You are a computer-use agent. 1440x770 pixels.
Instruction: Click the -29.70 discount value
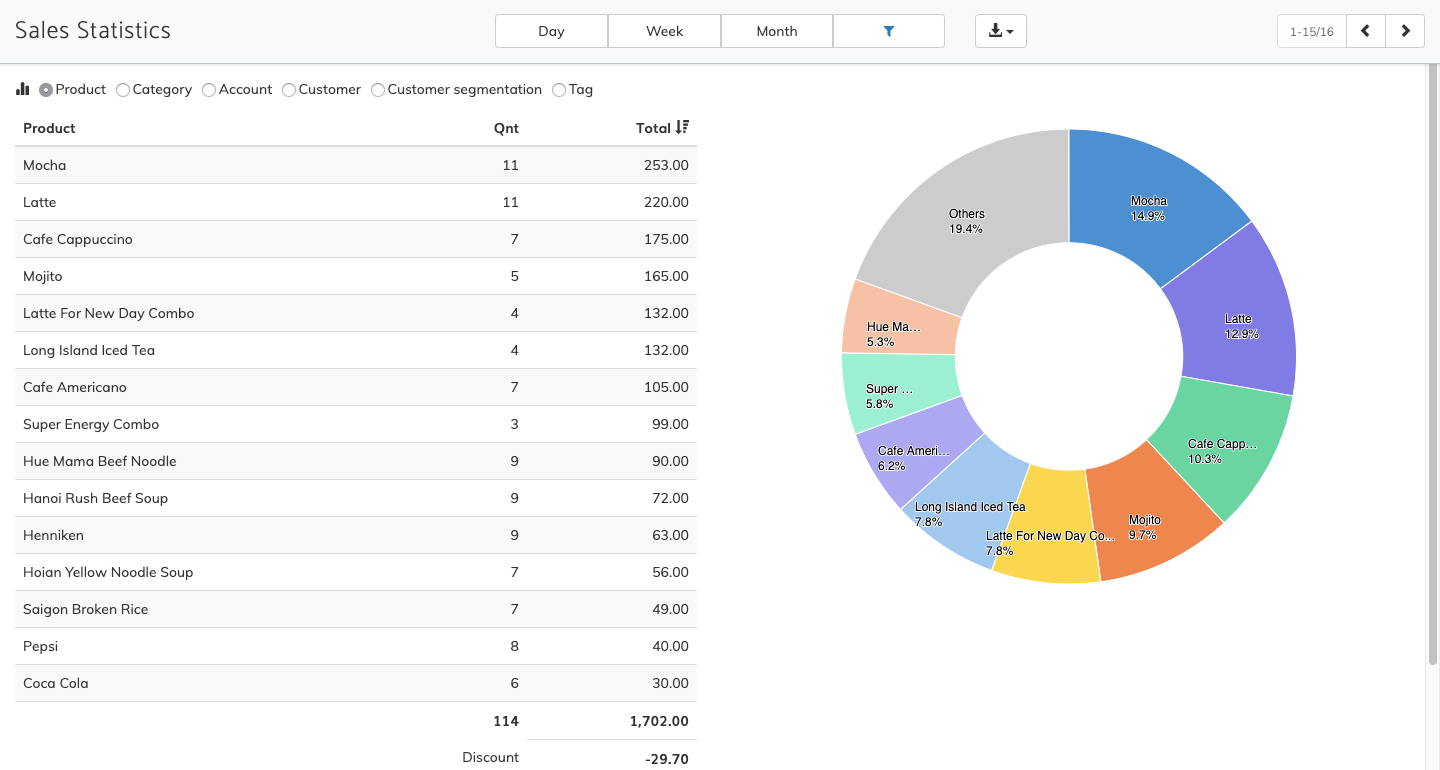(x=666, y=759)
